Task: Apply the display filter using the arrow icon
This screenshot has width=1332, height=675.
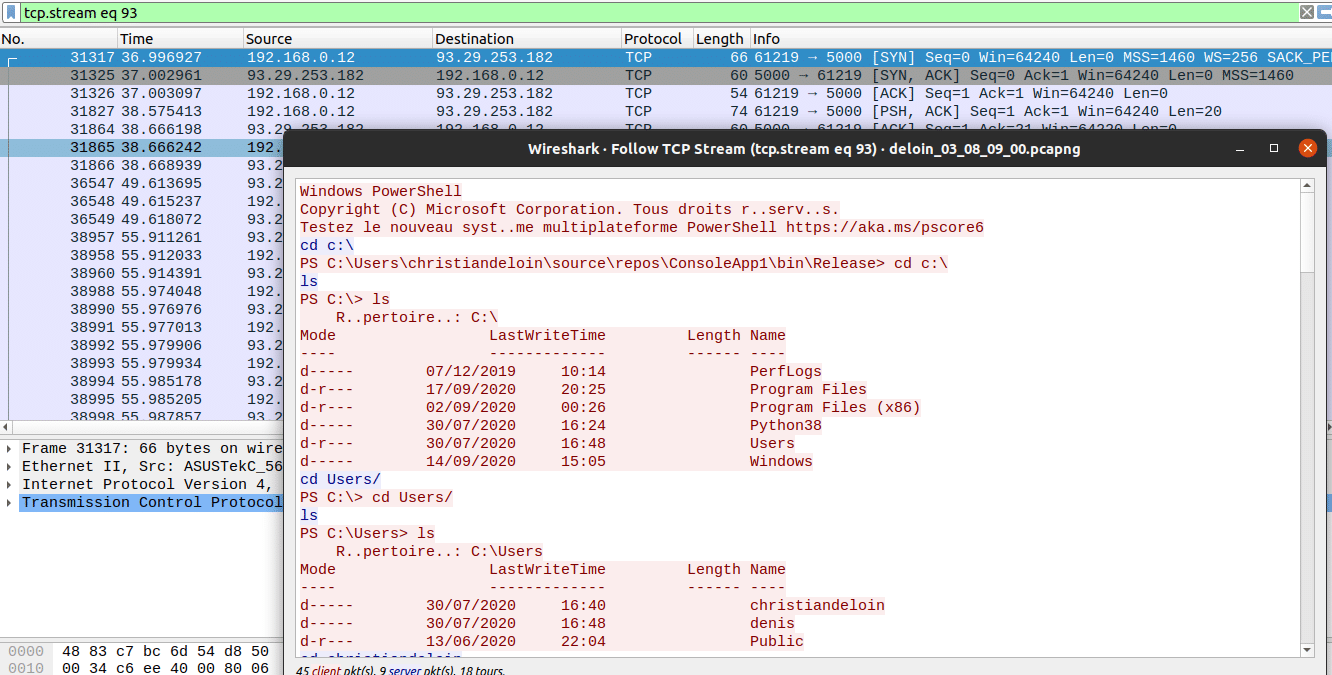Action: pyautogui.click(x=1324, y=12)
